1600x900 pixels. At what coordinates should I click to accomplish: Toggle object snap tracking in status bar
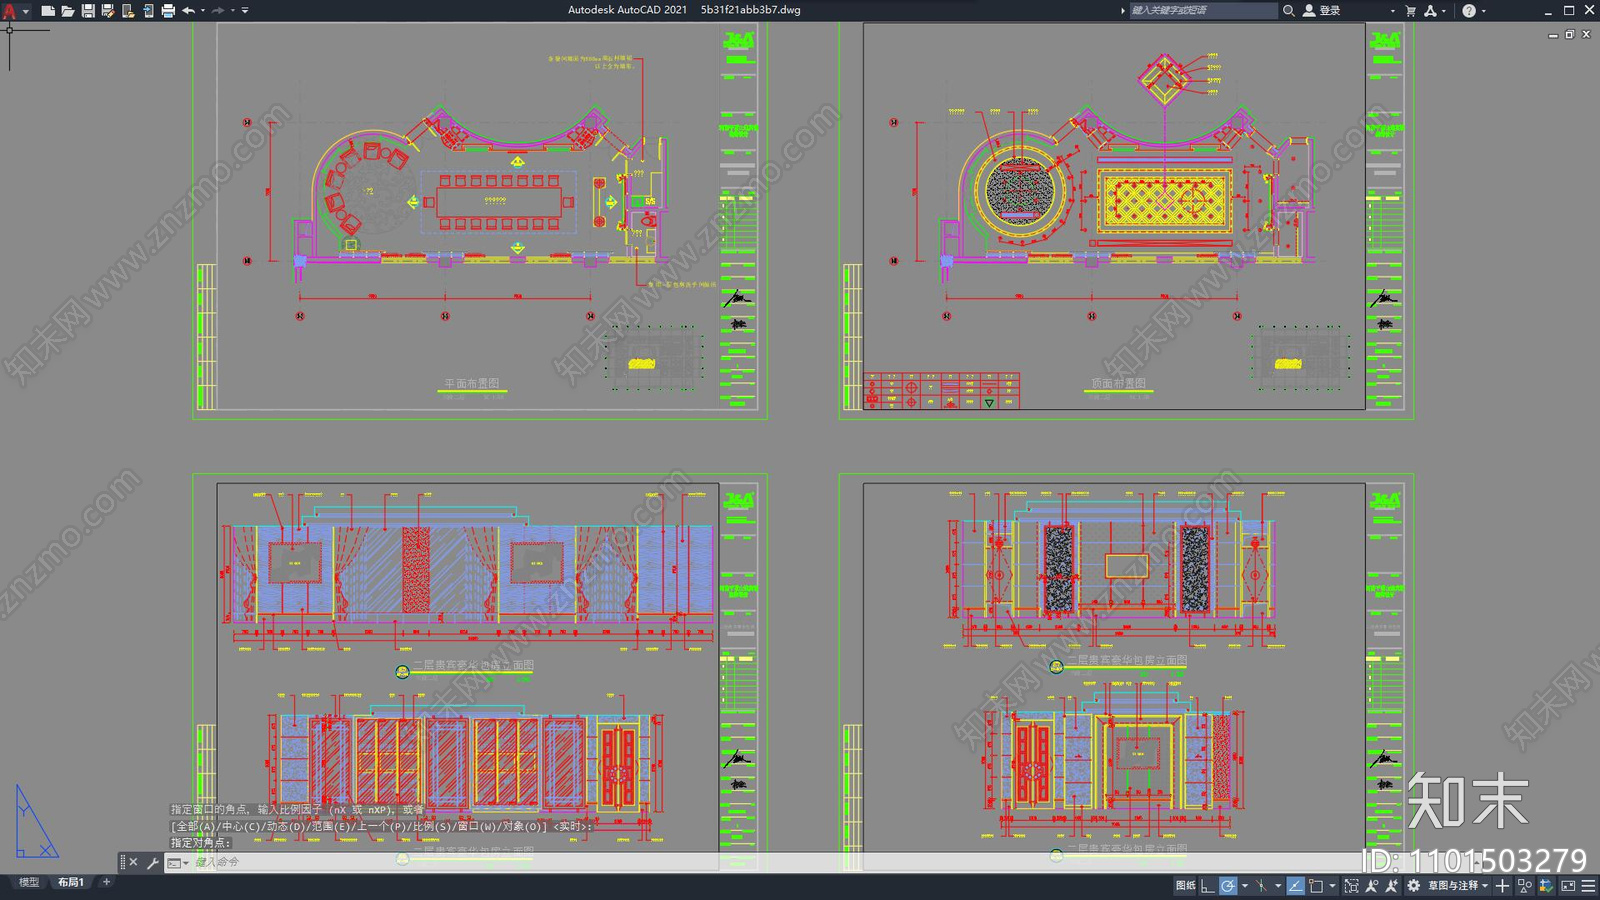click(x=1295, y=885)
